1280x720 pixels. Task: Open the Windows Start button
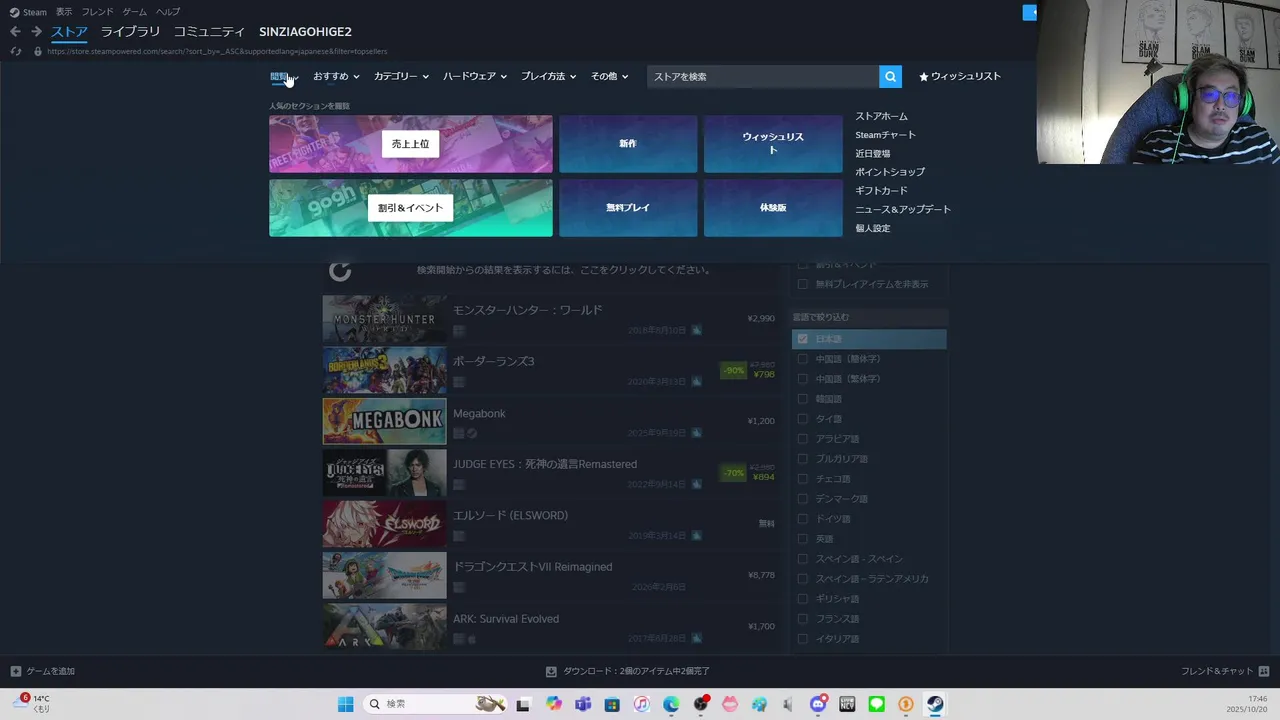click(x=345, y=704)
